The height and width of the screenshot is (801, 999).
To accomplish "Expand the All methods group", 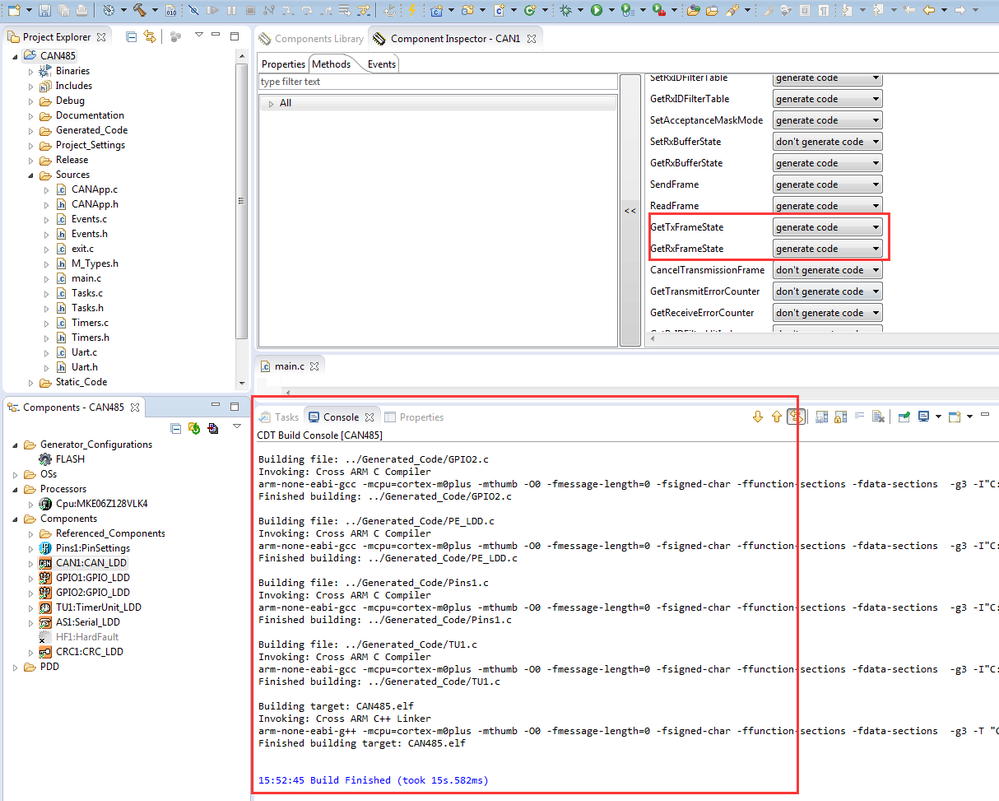I will click(x=271, y=103).
